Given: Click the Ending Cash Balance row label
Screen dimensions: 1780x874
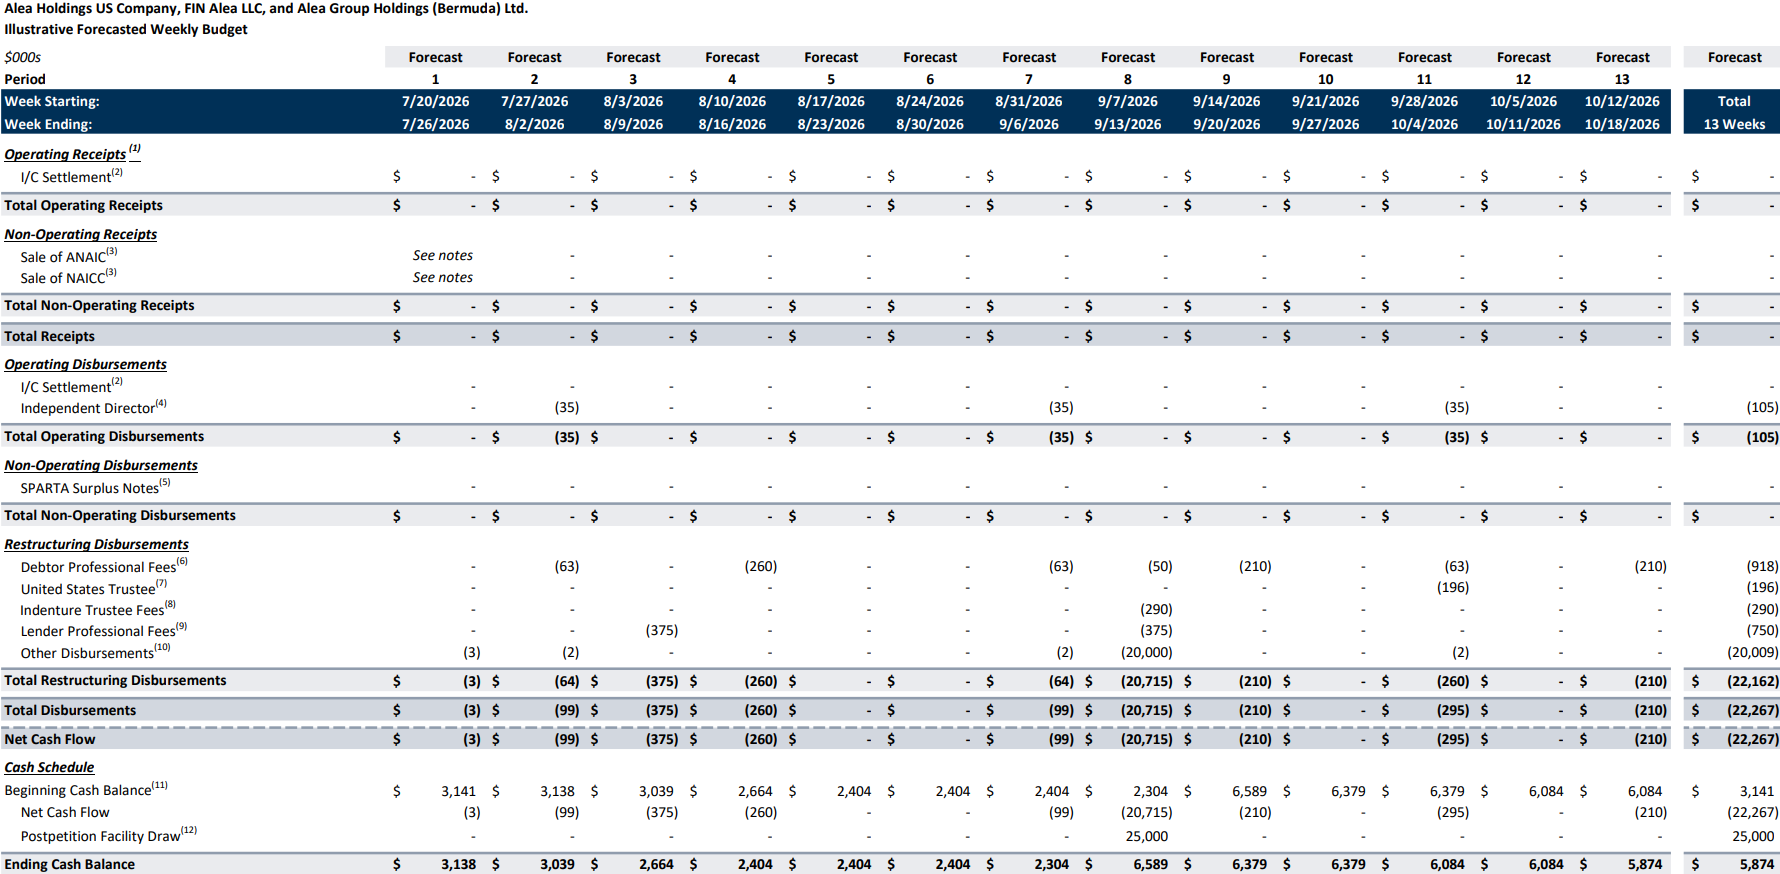Looking at the screenshot, I should [x=69, y=864].
